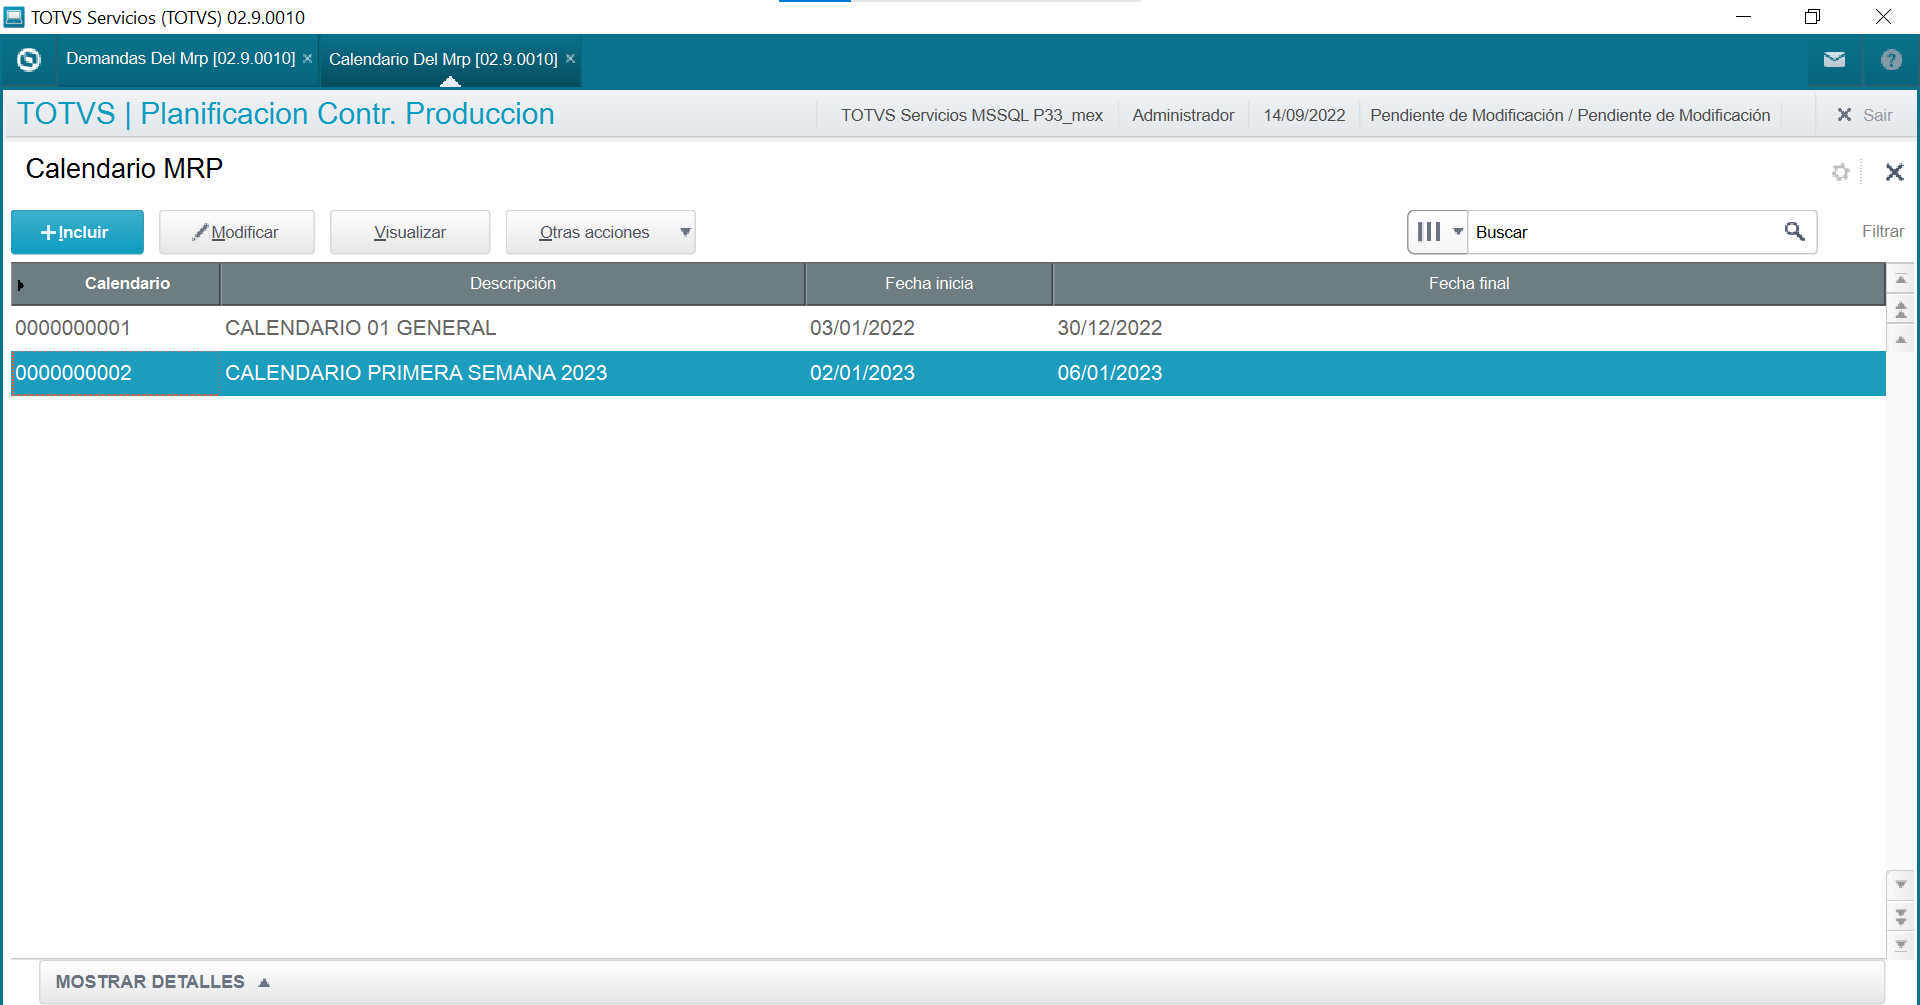Switch to the Demandas Del Mrp tab
The width and height of the screenshot is (1920, 1005).
click(x=181, y=59)
